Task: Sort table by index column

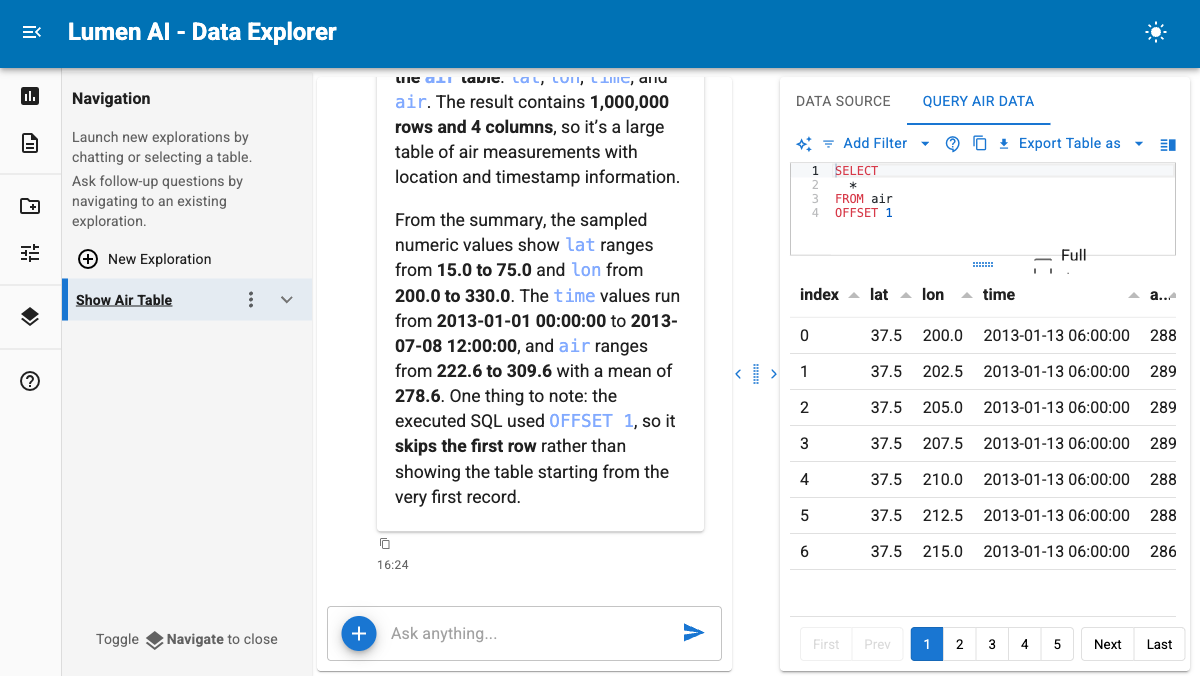Action: [x=830, y=295]
